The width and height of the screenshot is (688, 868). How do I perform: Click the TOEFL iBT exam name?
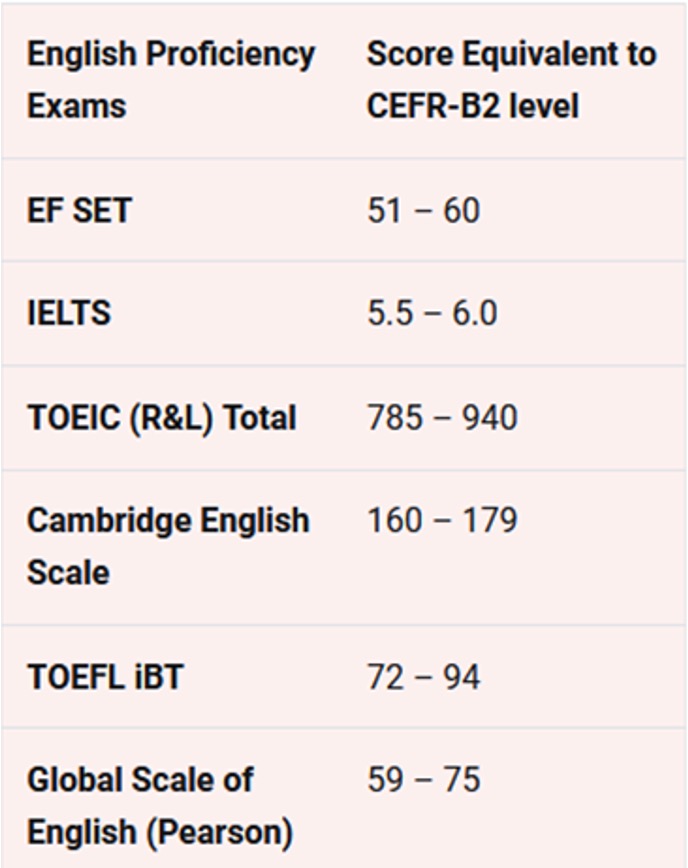[x=105, y=677]
